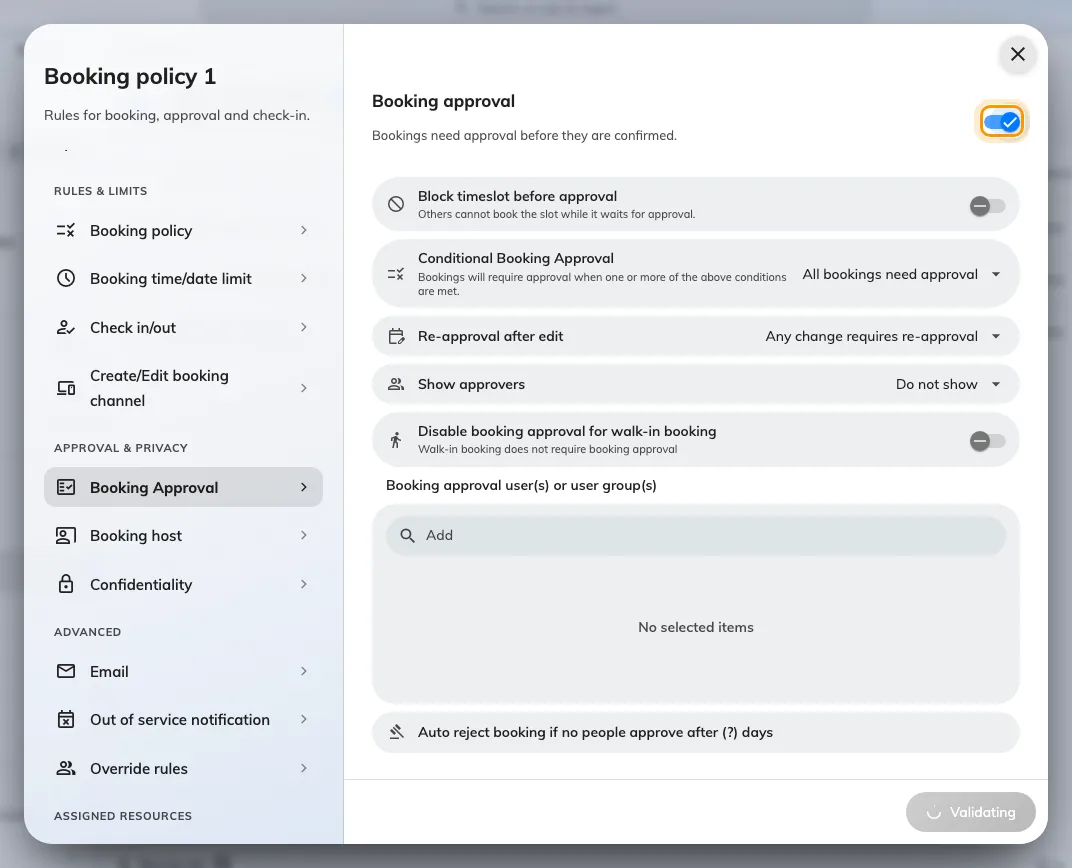Screen dimensions: 1072x868
Task: Open Out of service notification settings
Action: pyautogui.click(x=183, y=720)
